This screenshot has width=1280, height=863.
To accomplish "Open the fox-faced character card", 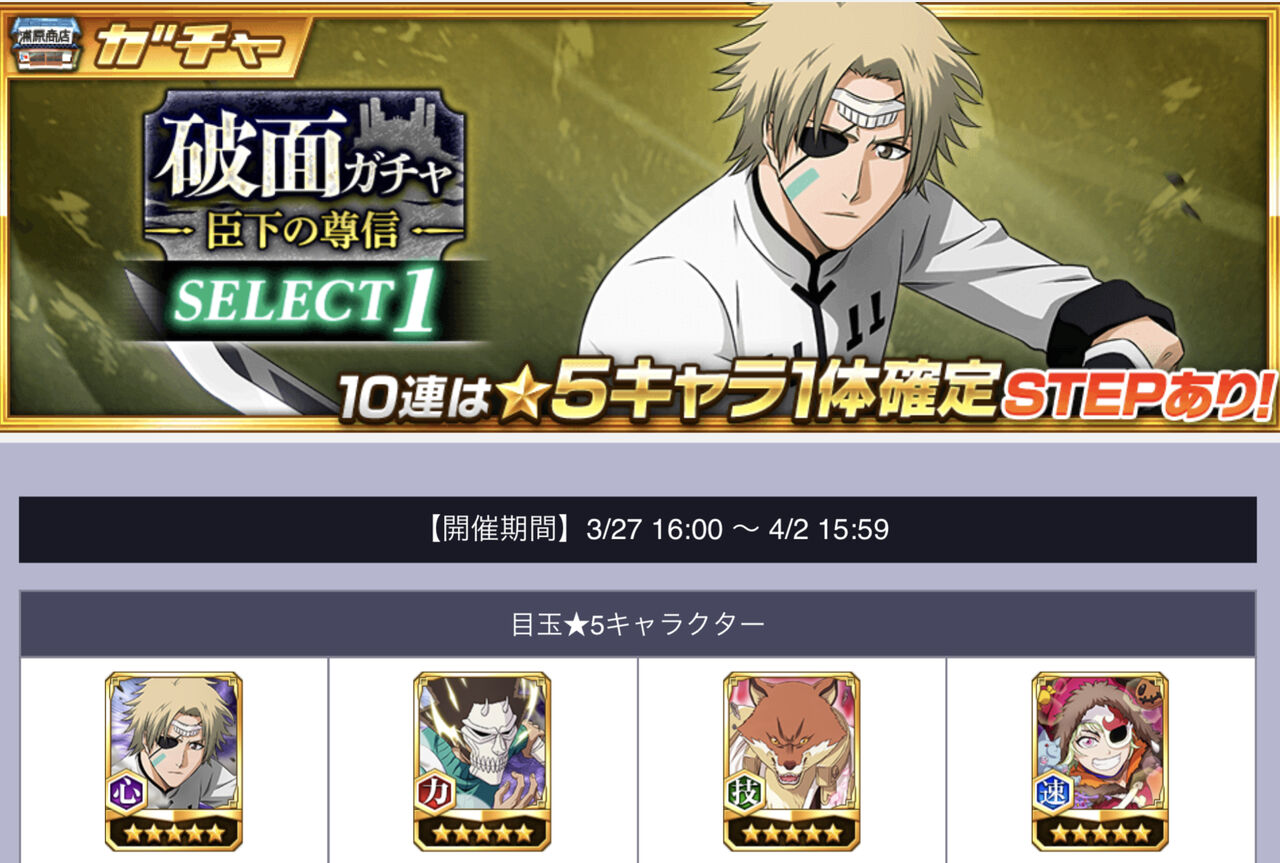I will (x=792, y=761).
